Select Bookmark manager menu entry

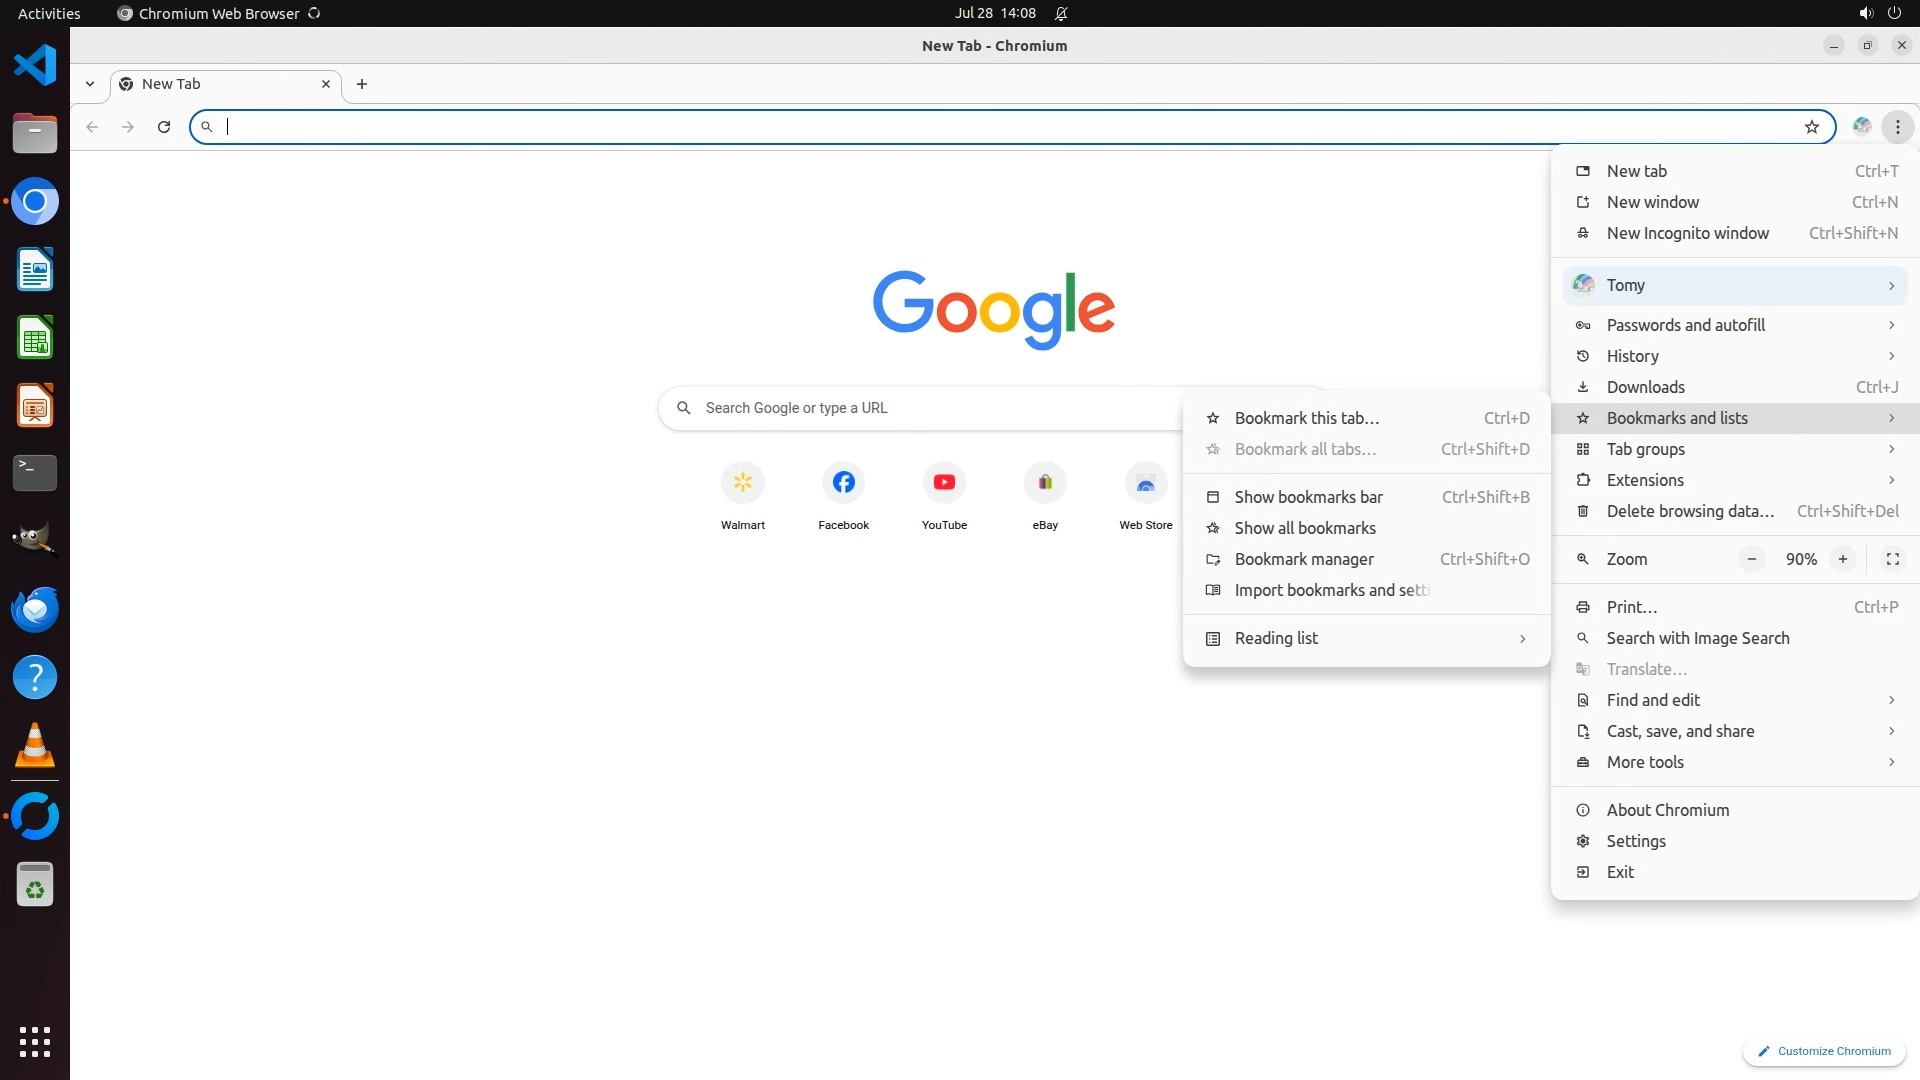(1303, 559)
